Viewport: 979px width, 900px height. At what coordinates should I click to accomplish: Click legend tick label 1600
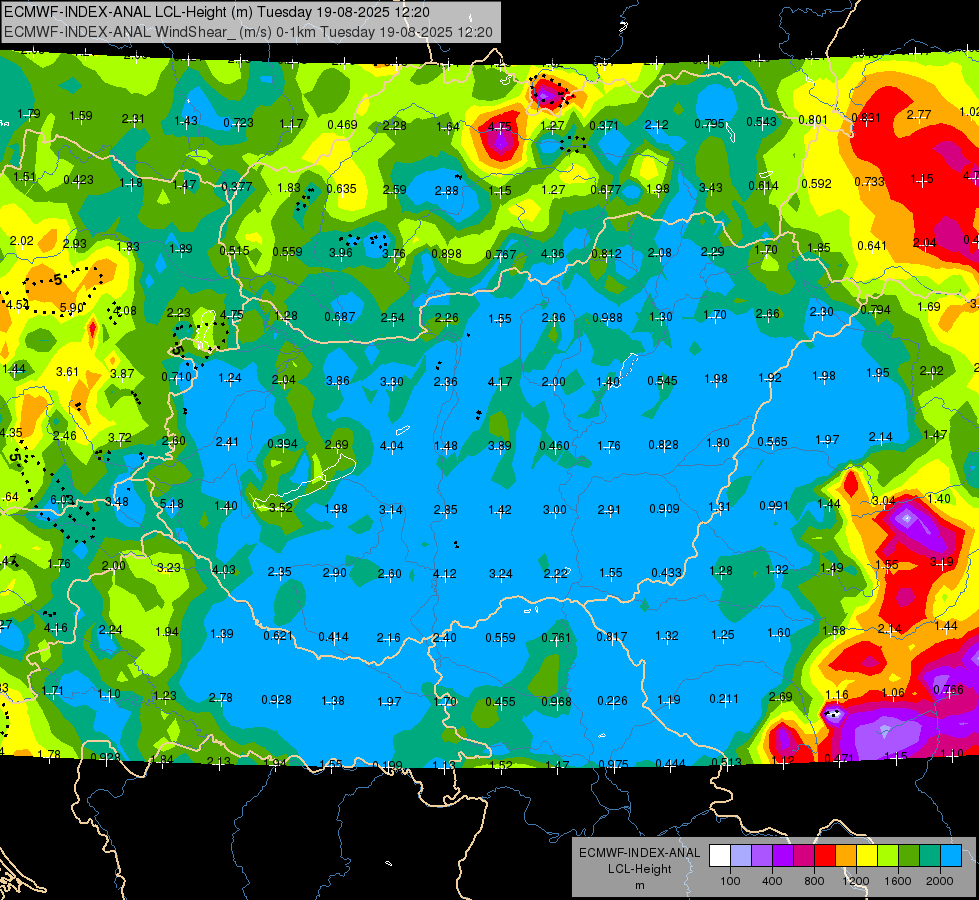tap(897, 881)
